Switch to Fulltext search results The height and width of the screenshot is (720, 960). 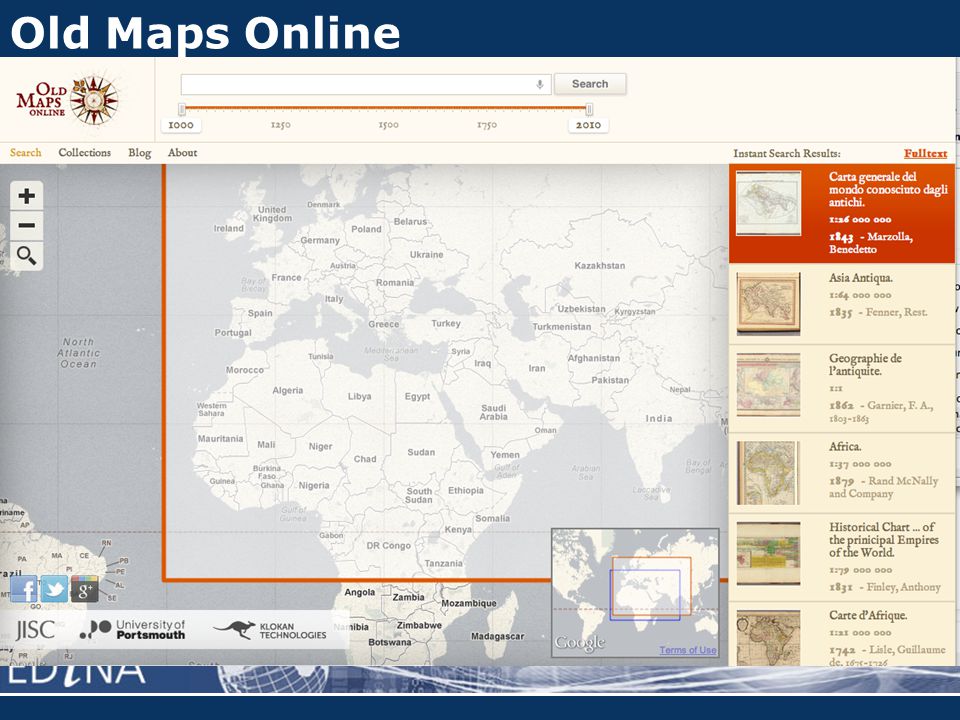coord(925,153)
